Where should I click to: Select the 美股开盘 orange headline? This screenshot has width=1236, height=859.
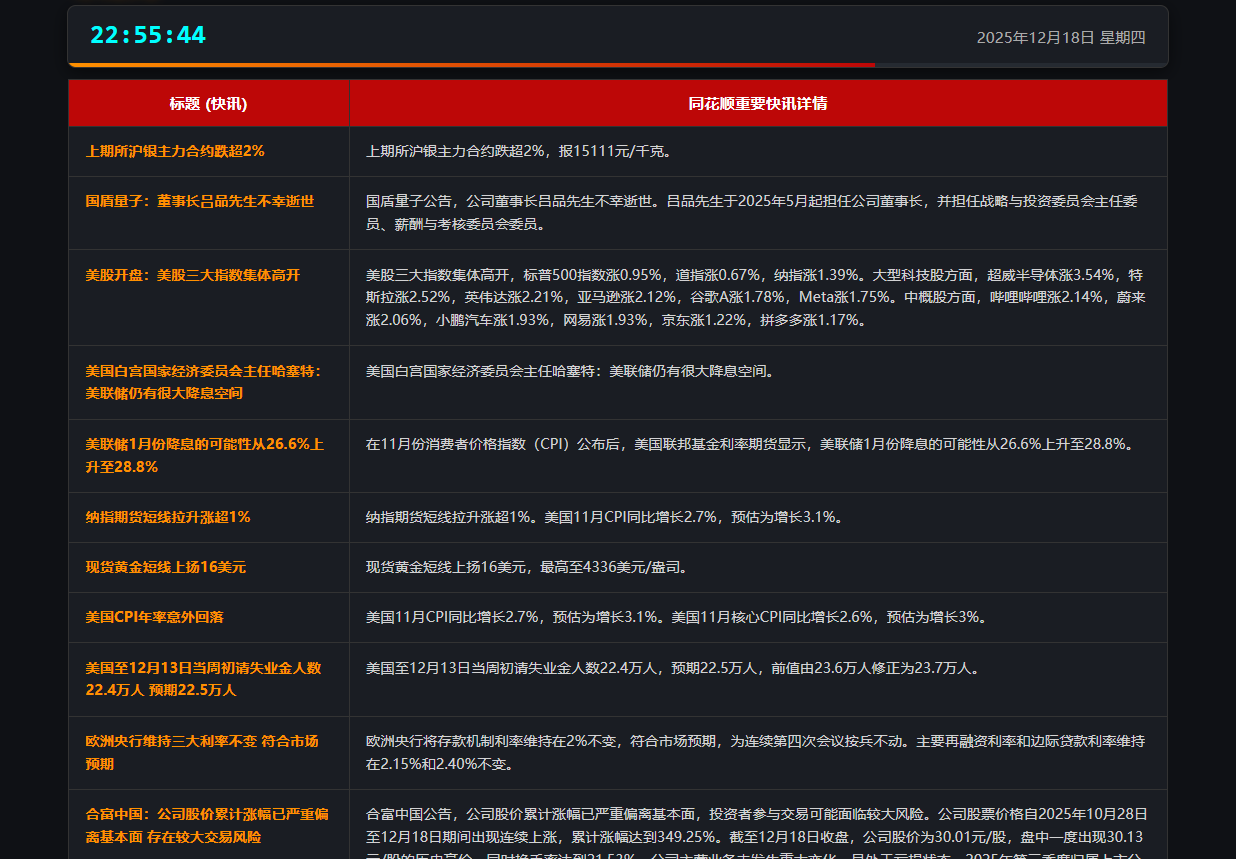pyautogui.click(x=192, y=275)
